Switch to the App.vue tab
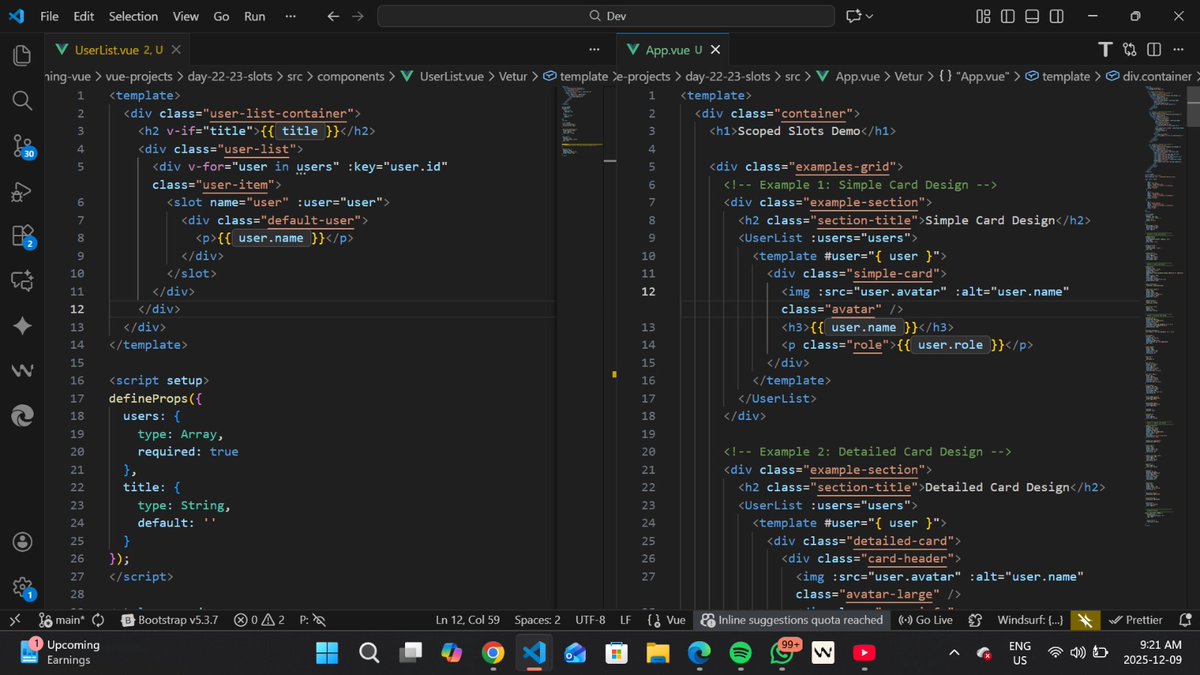Image resolution: width=1200 pixels, height=675 pixels. [673, 50]
